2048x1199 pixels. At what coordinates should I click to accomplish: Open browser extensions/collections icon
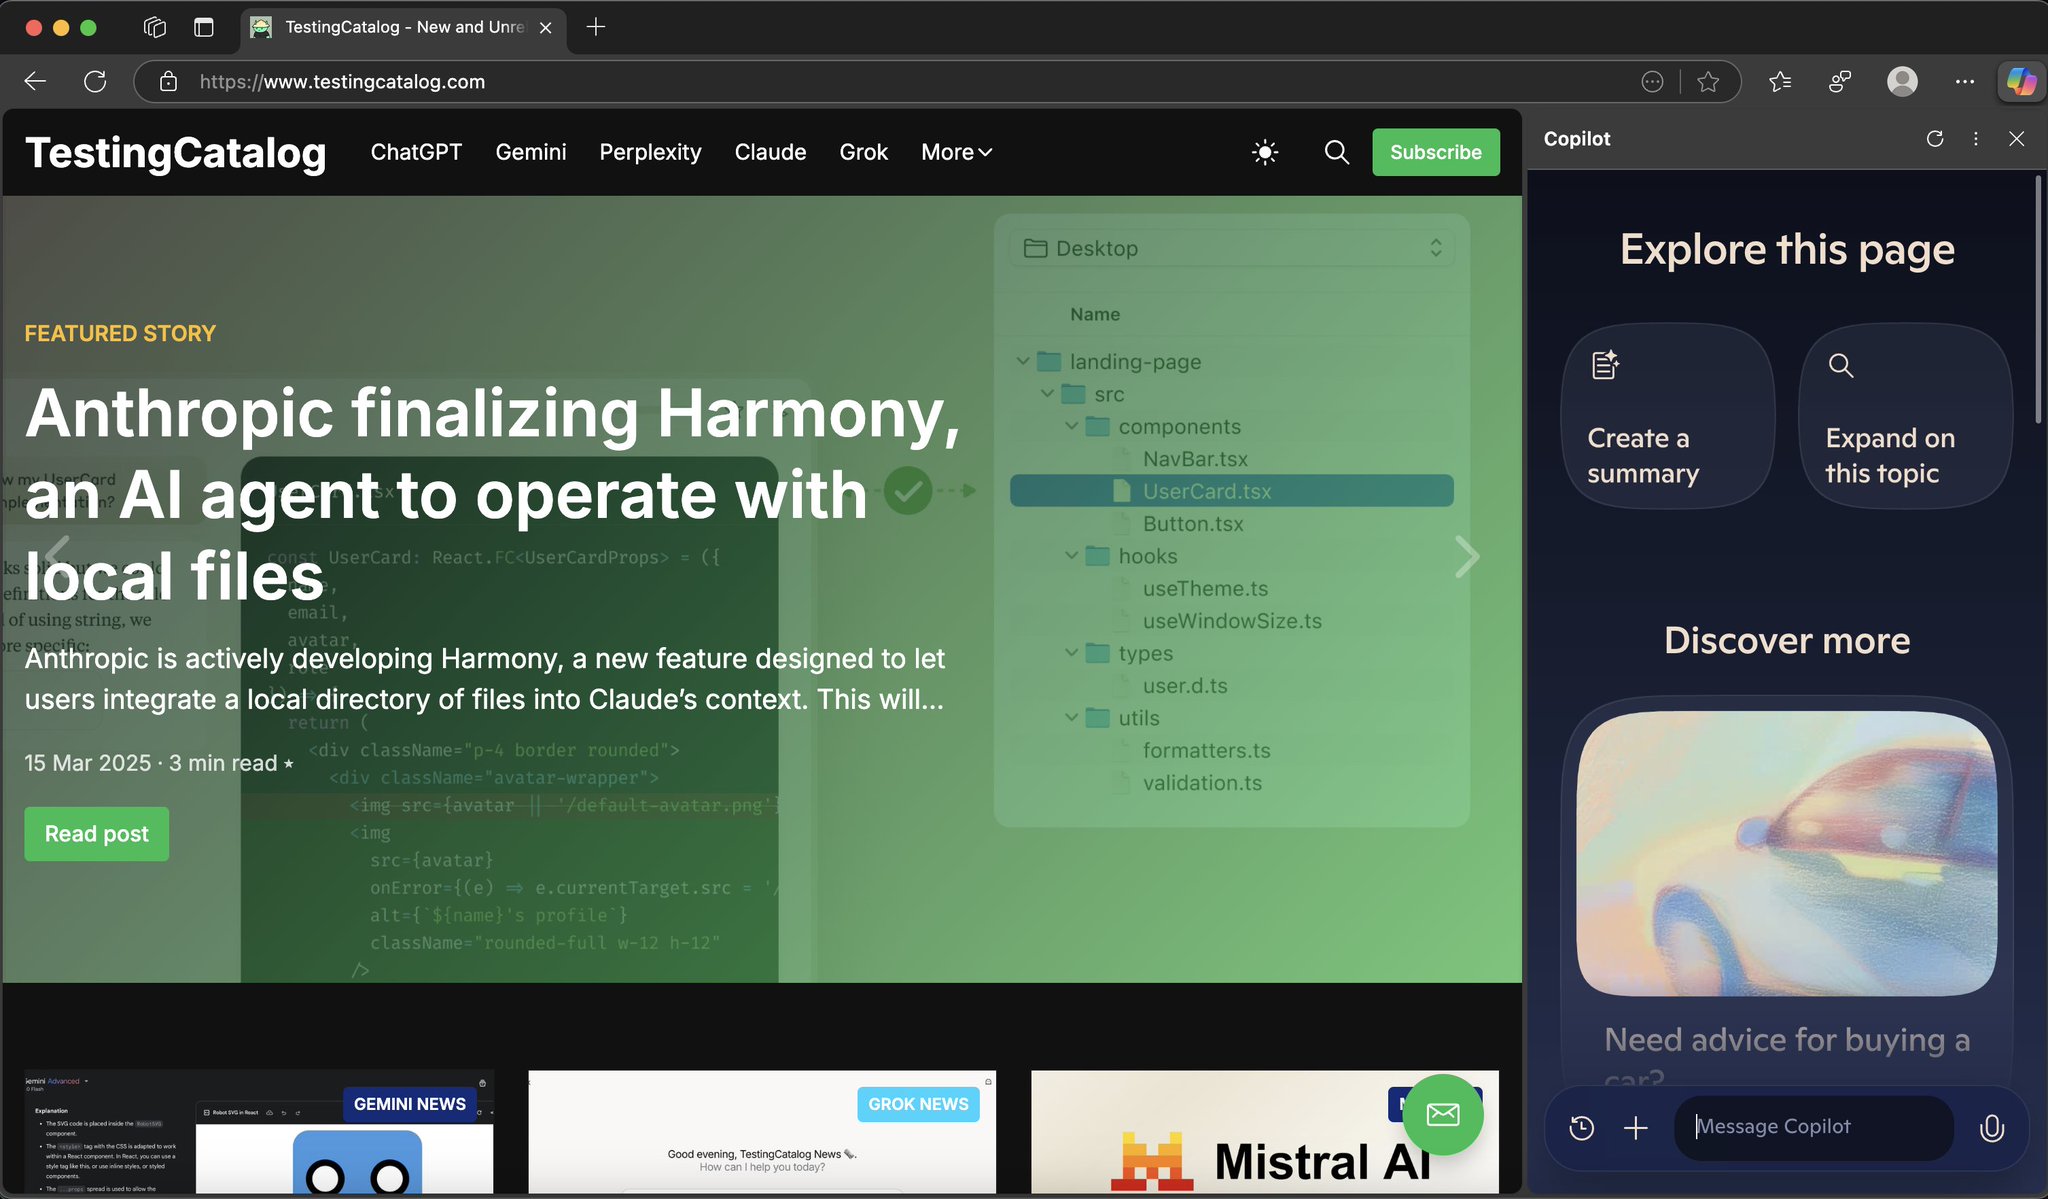(x=1840, y=82)
